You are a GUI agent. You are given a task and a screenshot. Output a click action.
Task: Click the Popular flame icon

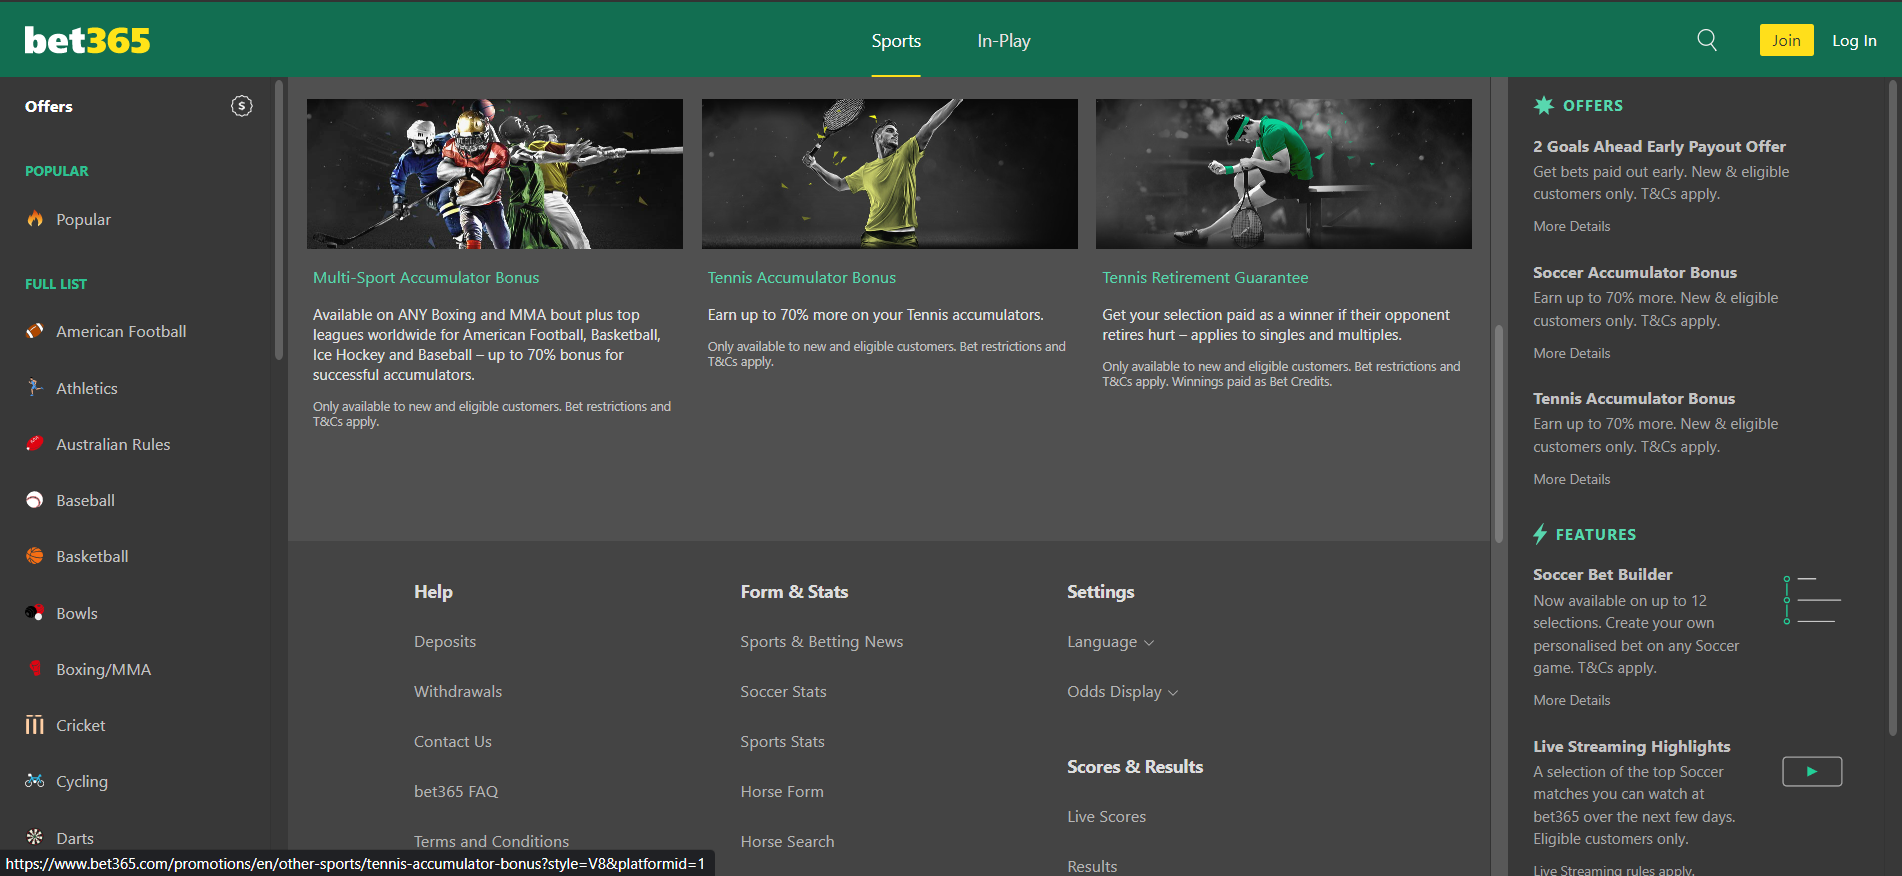pos(35,219)
